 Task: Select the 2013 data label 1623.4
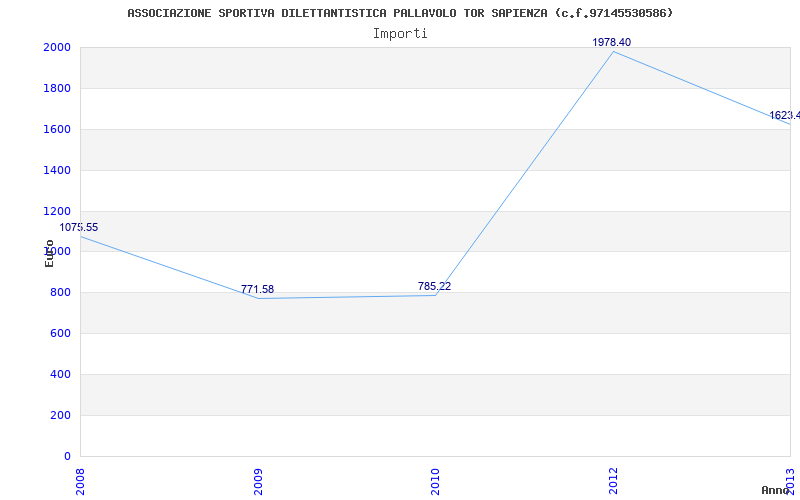[x=784, y=116]
